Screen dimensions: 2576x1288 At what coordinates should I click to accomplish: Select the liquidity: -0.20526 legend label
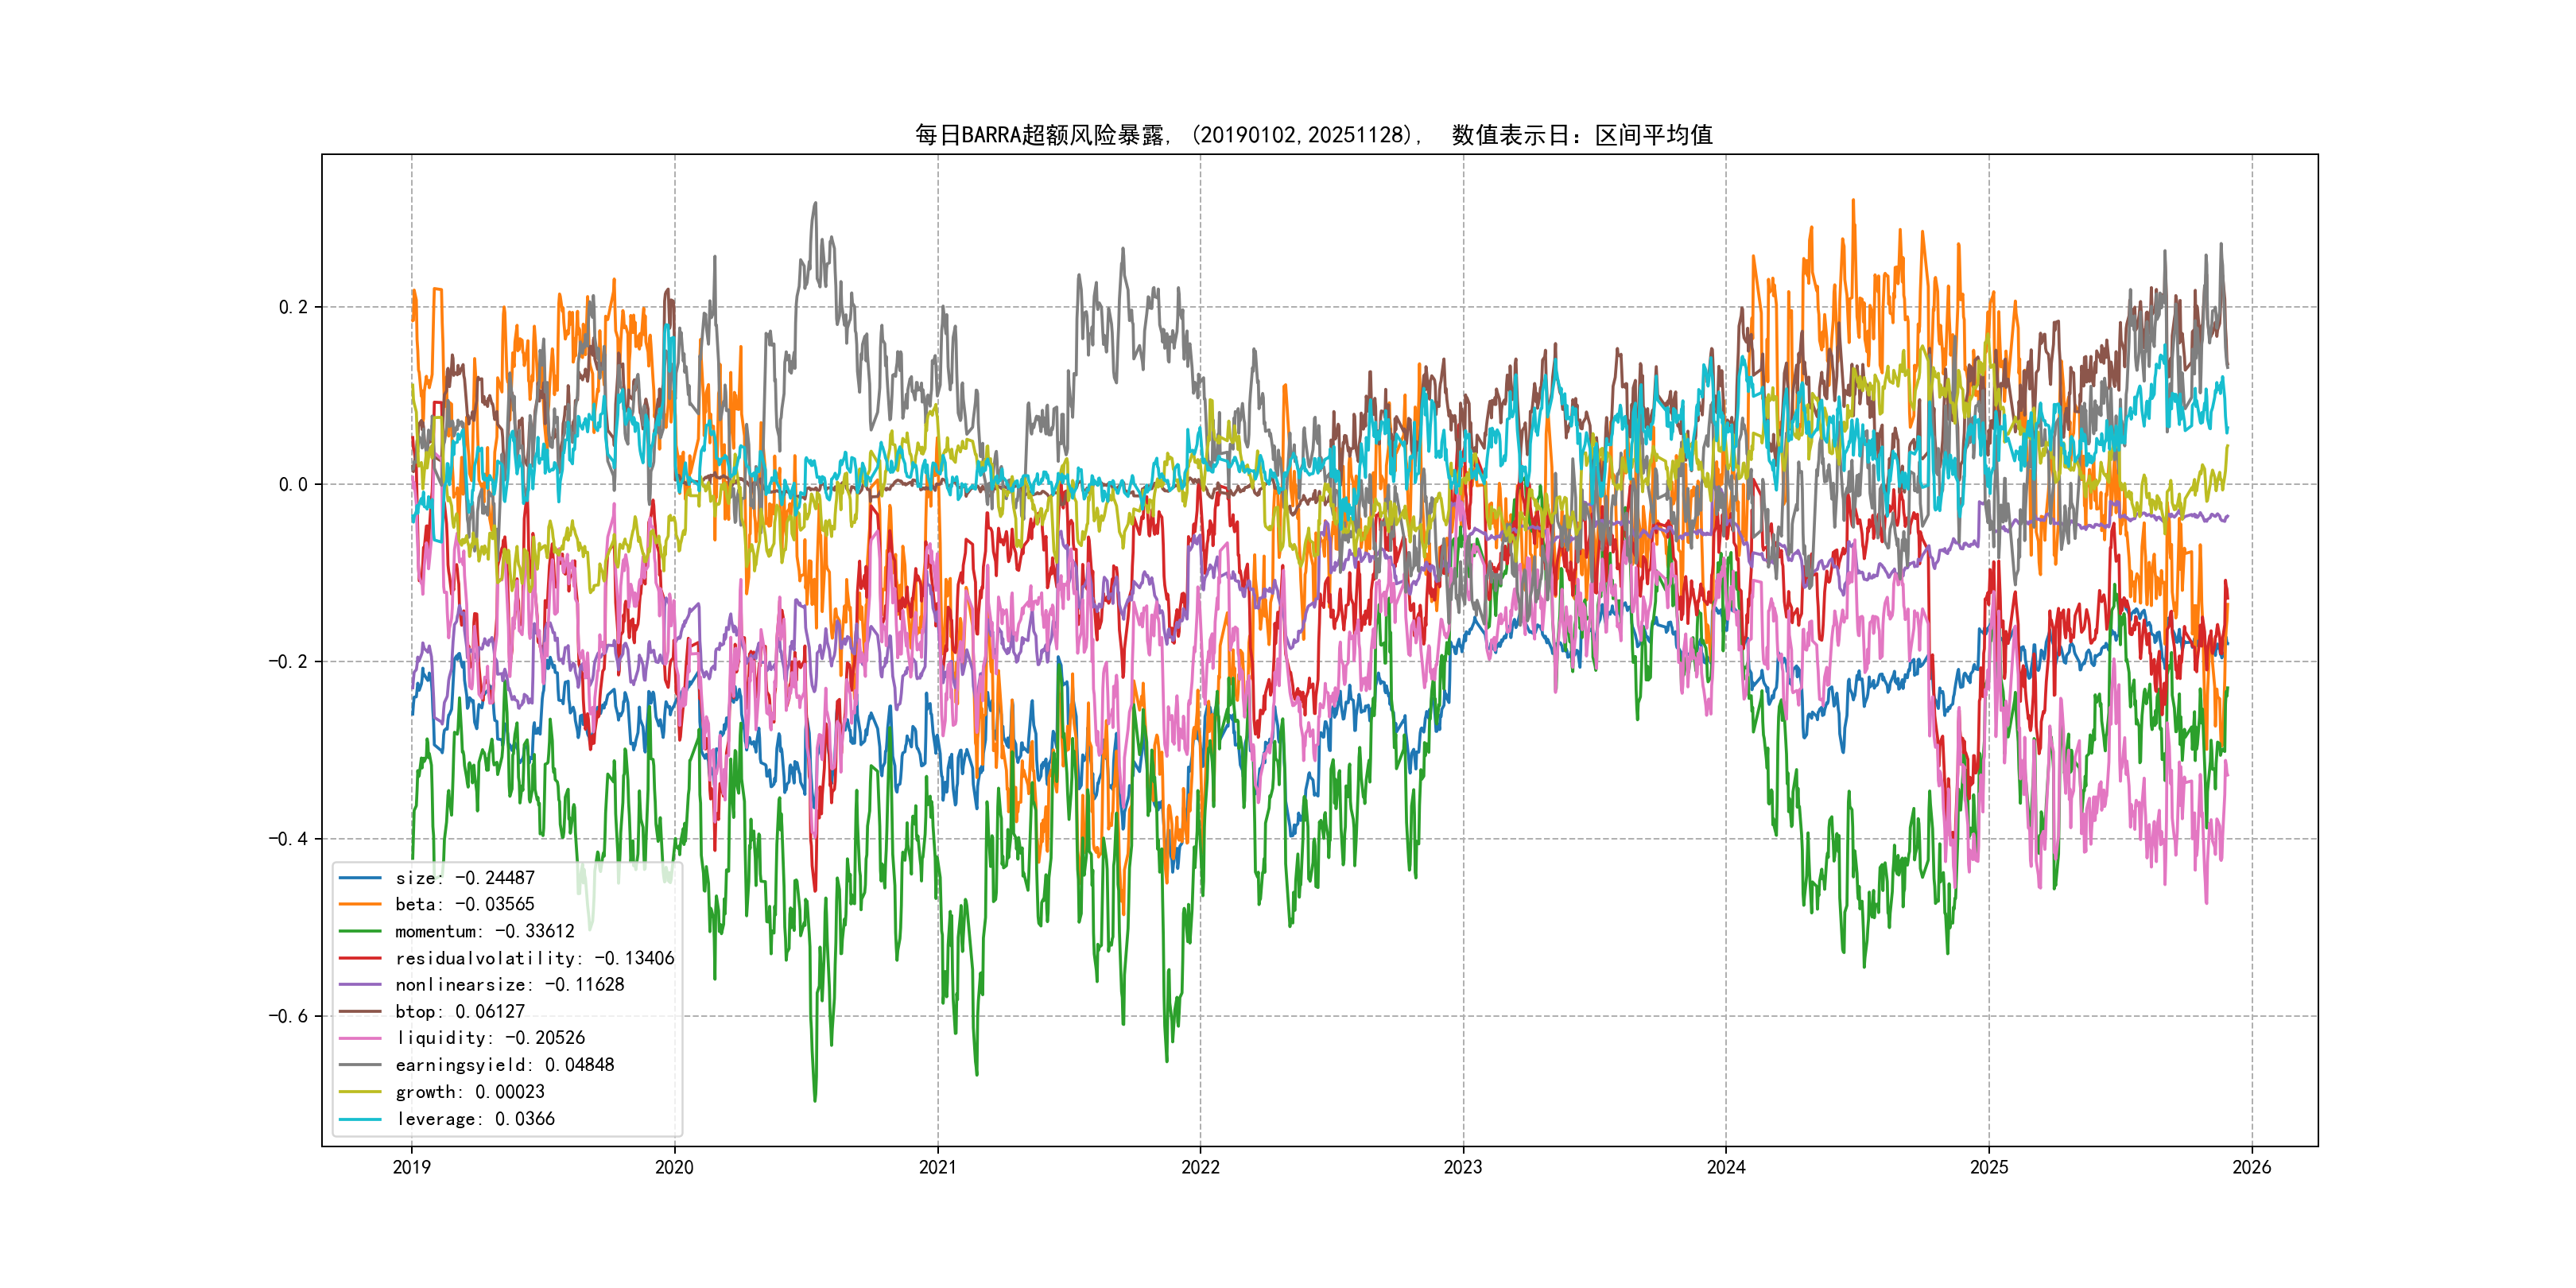(x=490, y=1038)
